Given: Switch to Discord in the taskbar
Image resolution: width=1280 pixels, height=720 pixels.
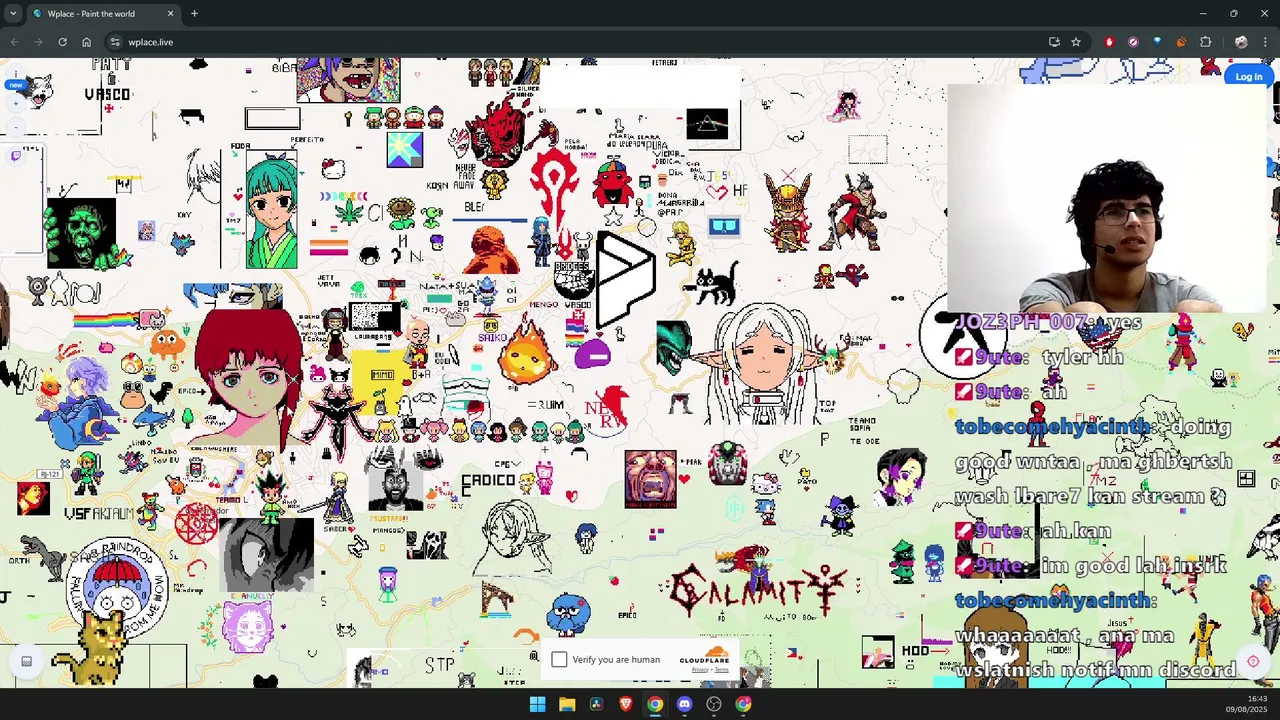Looking at the screenshot, I should click(684, 704).
